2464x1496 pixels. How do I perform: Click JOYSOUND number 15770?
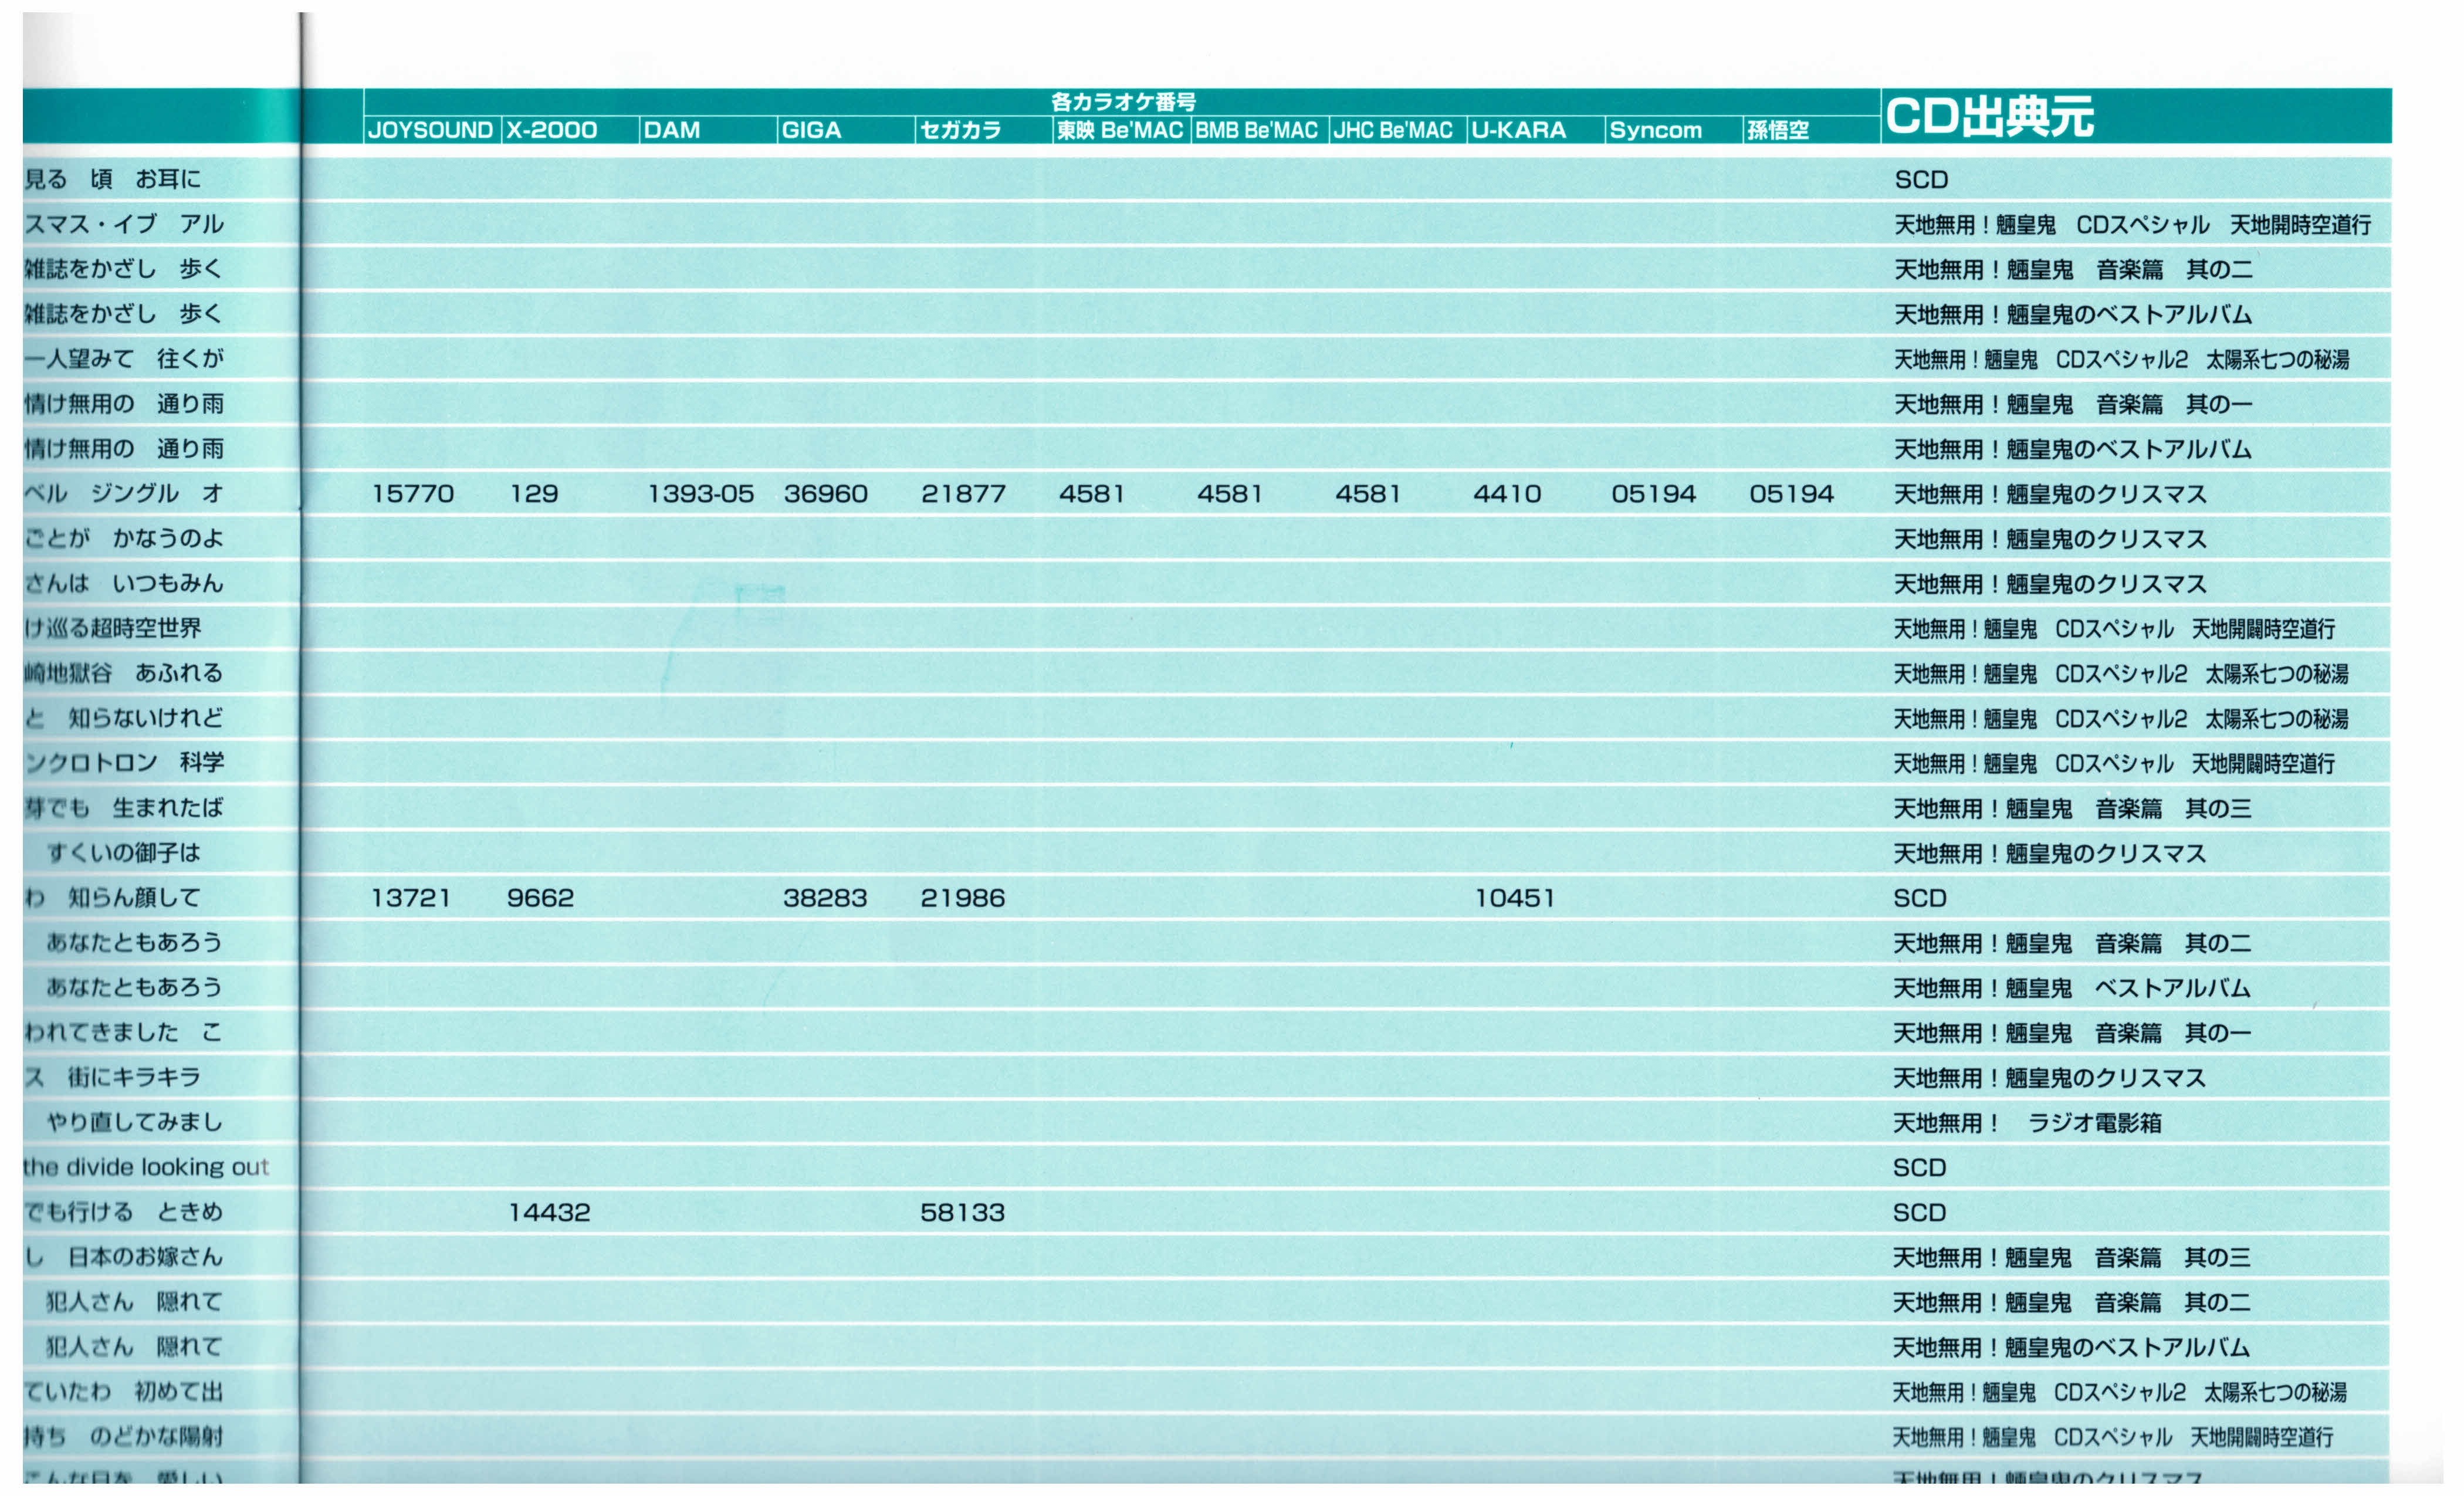click(412, 494)
